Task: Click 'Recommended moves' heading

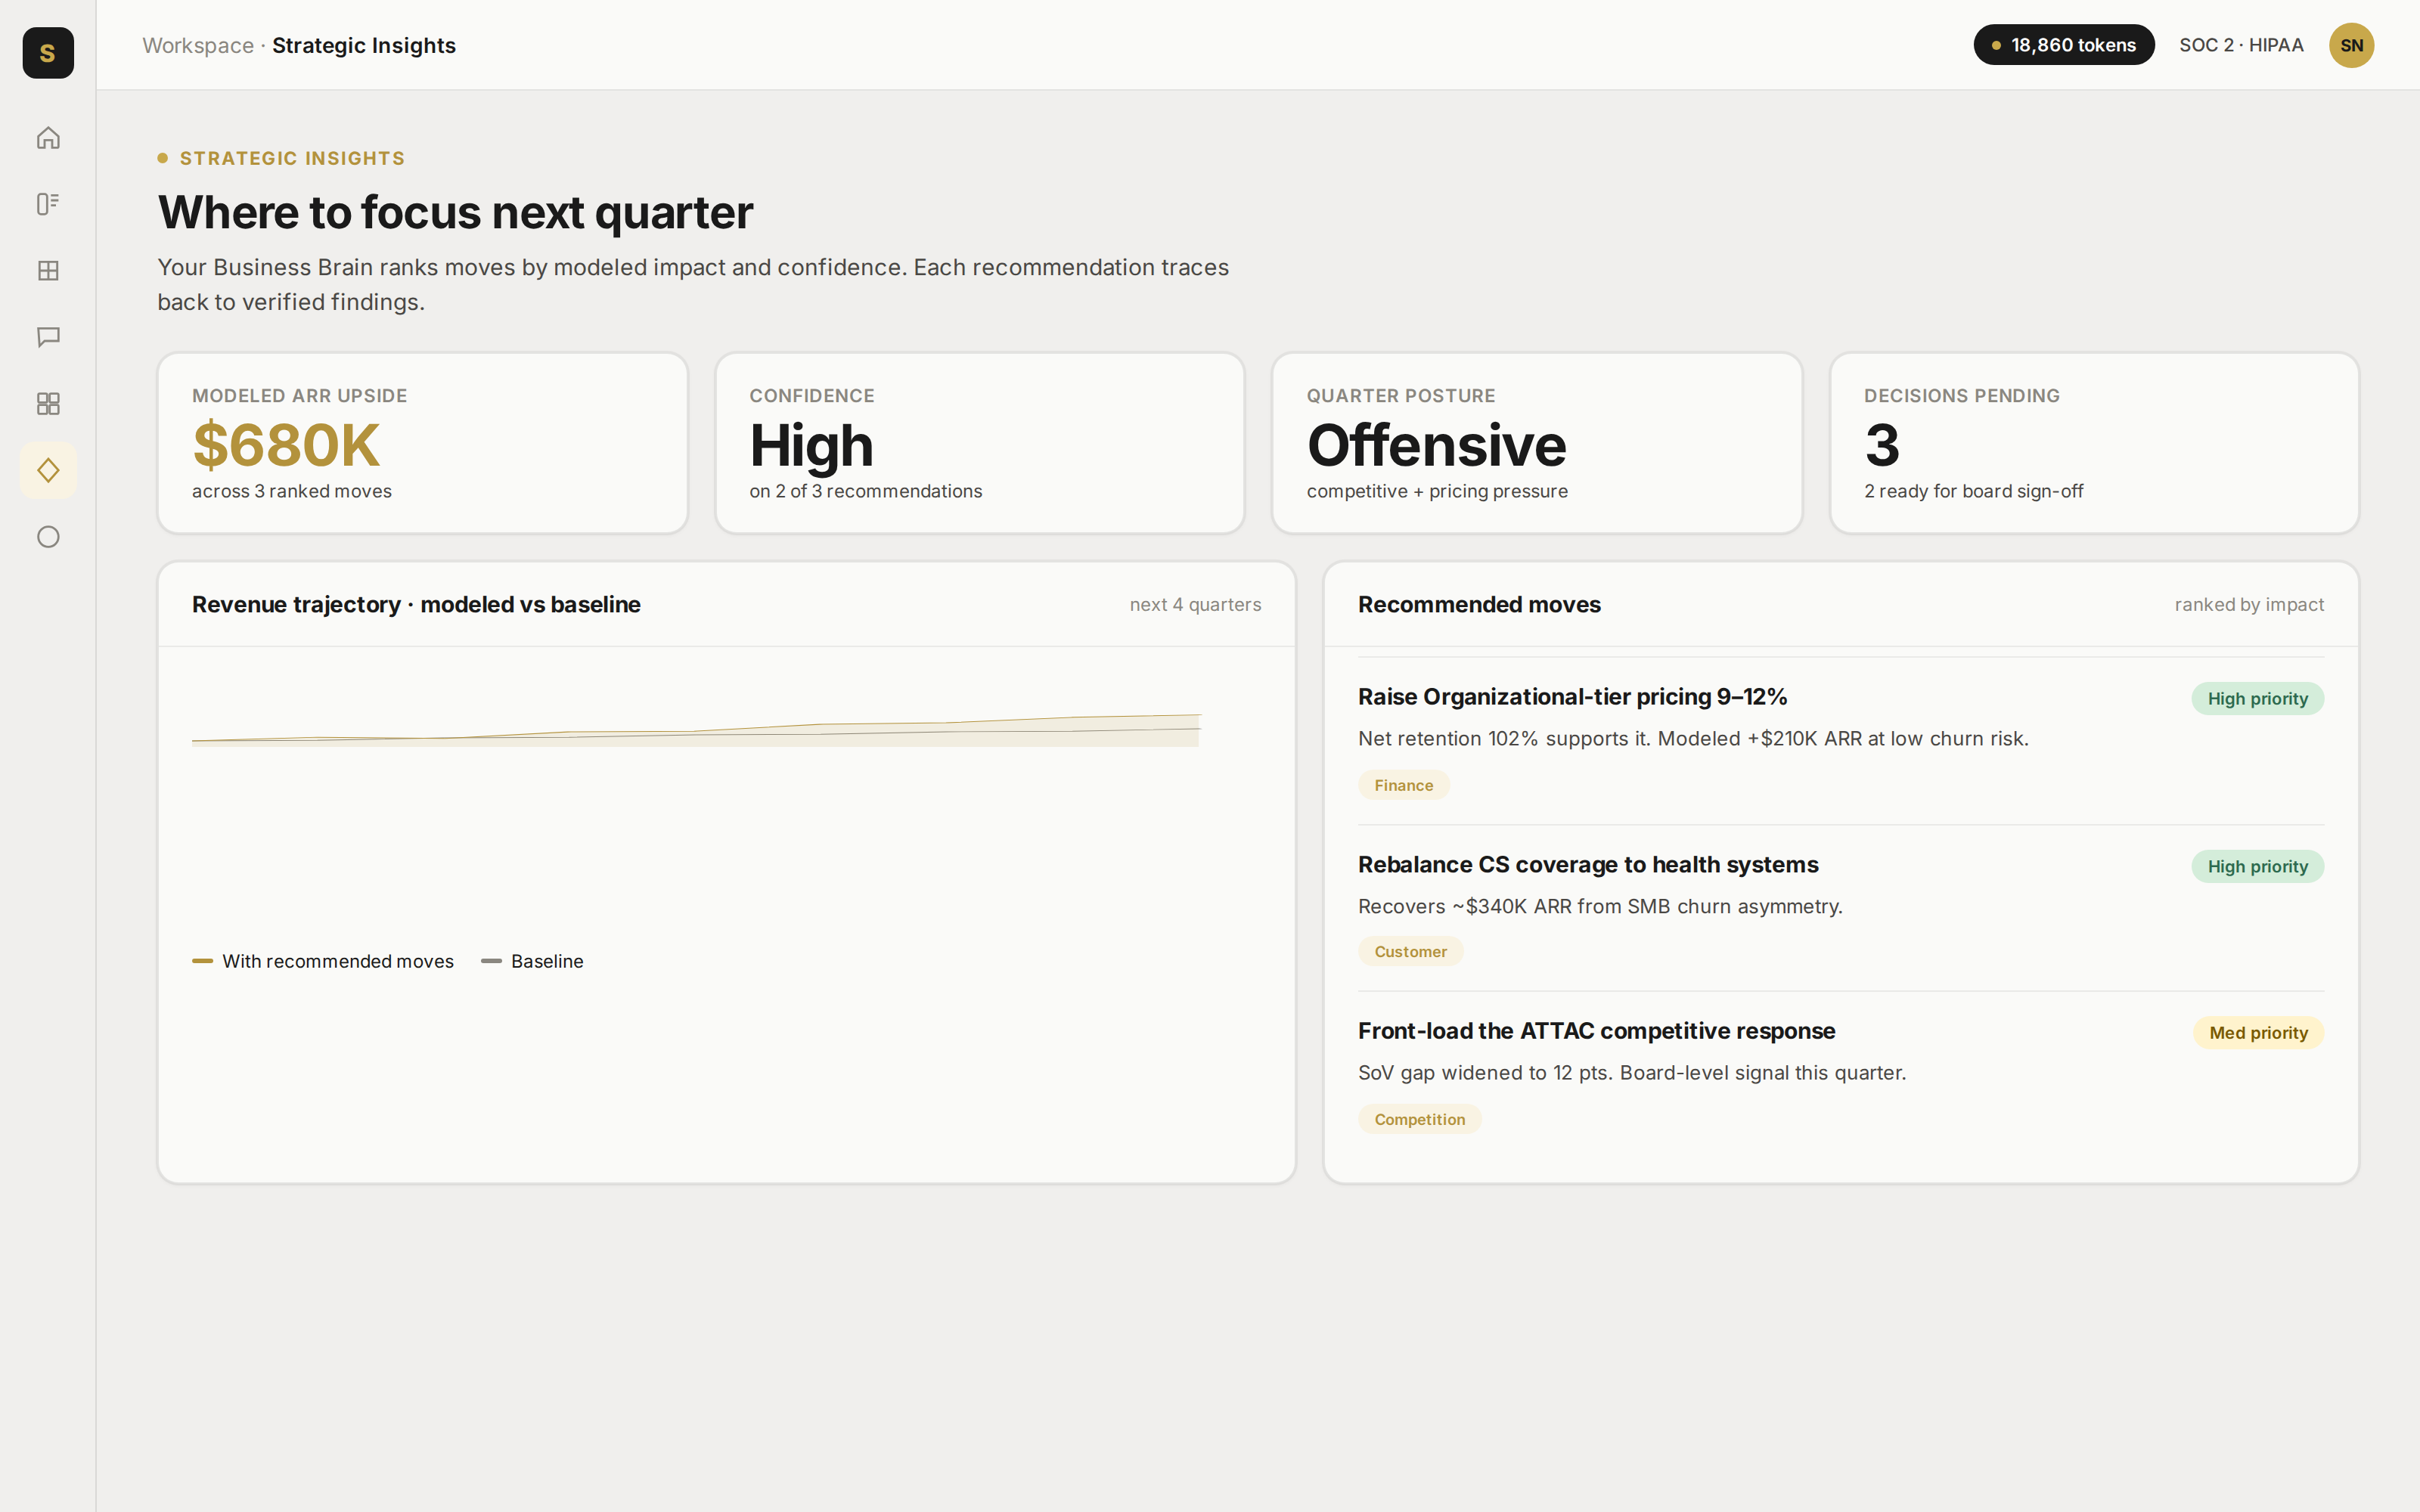Action: (x=1479, y=605)
